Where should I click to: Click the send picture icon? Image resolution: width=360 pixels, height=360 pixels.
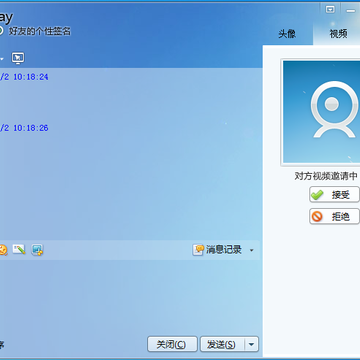pyautogui.click(x=19, y=249)
